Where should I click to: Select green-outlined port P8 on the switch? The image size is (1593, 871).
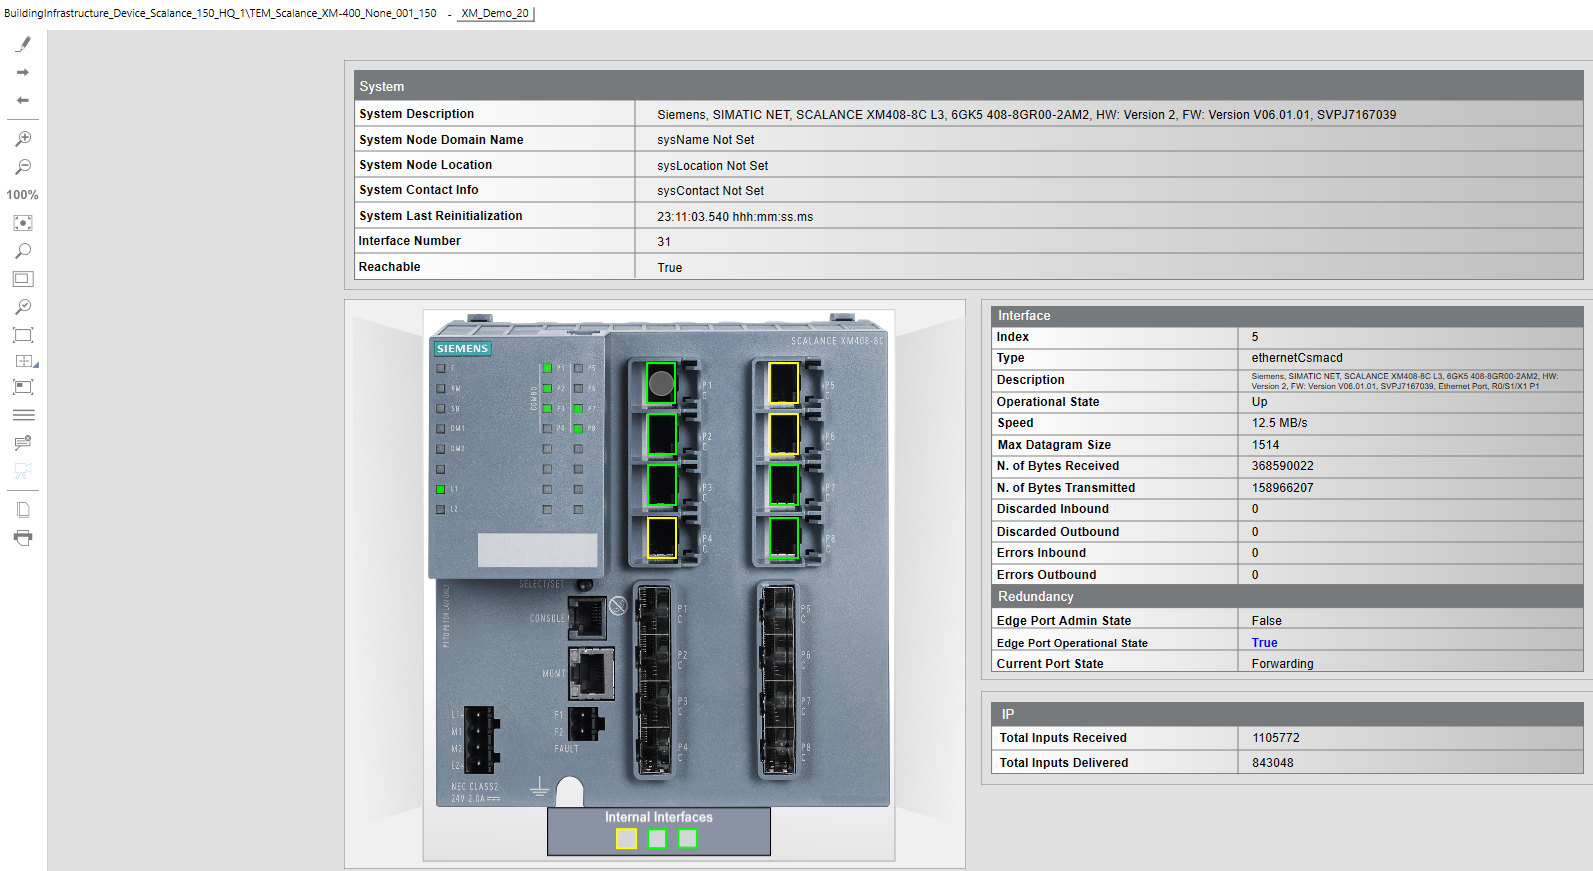click(x=784, y=538)
